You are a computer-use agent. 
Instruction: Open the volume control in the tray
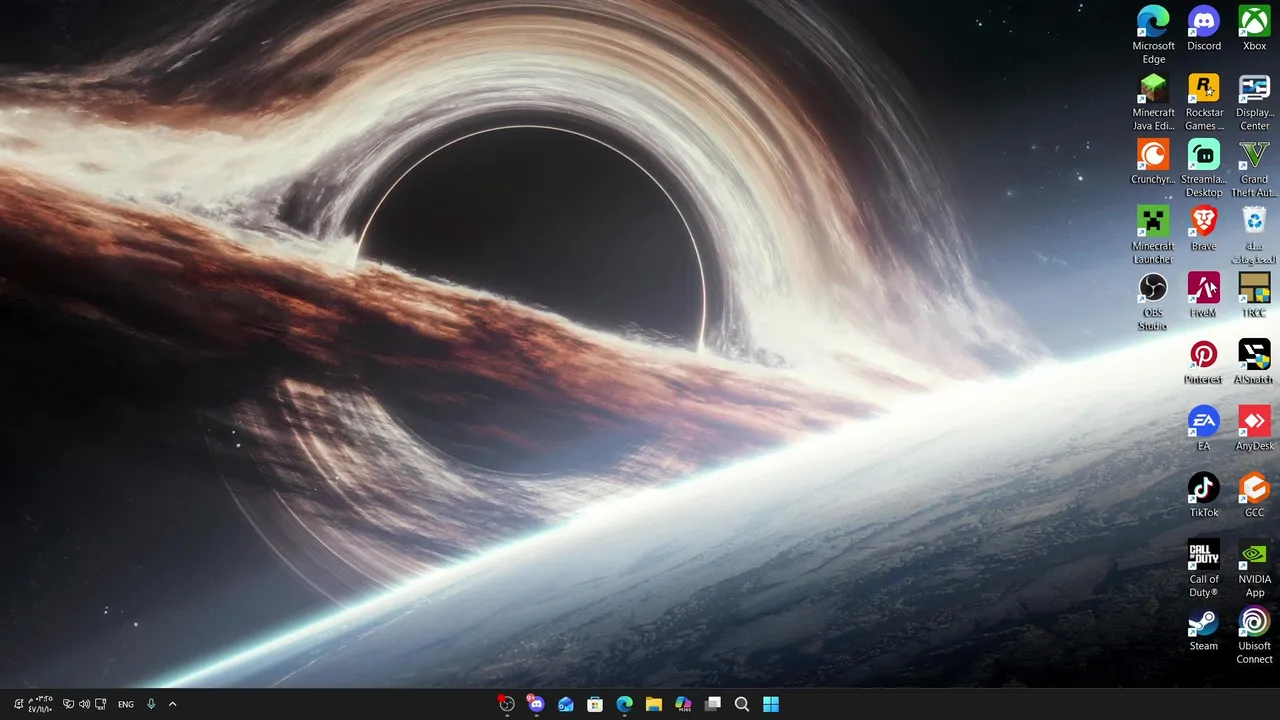point(84,704)
